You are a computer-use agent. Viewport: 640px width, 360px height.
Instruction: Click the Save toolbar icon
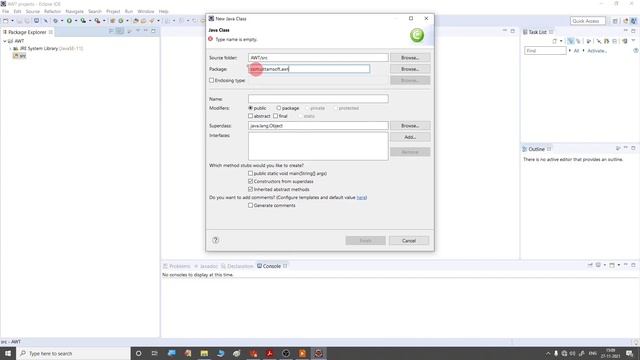pos(20,20)
